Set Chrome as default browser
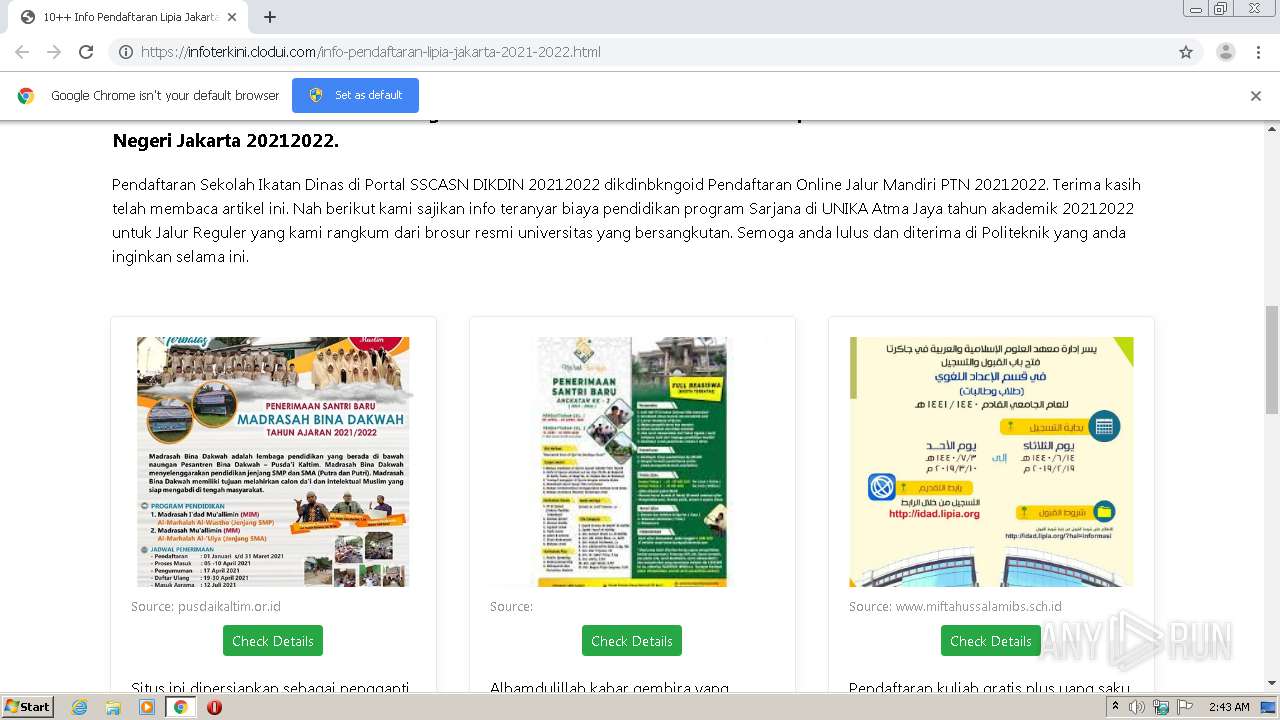Viewport: 1280px width, 720px height. [x=355, y=95]
